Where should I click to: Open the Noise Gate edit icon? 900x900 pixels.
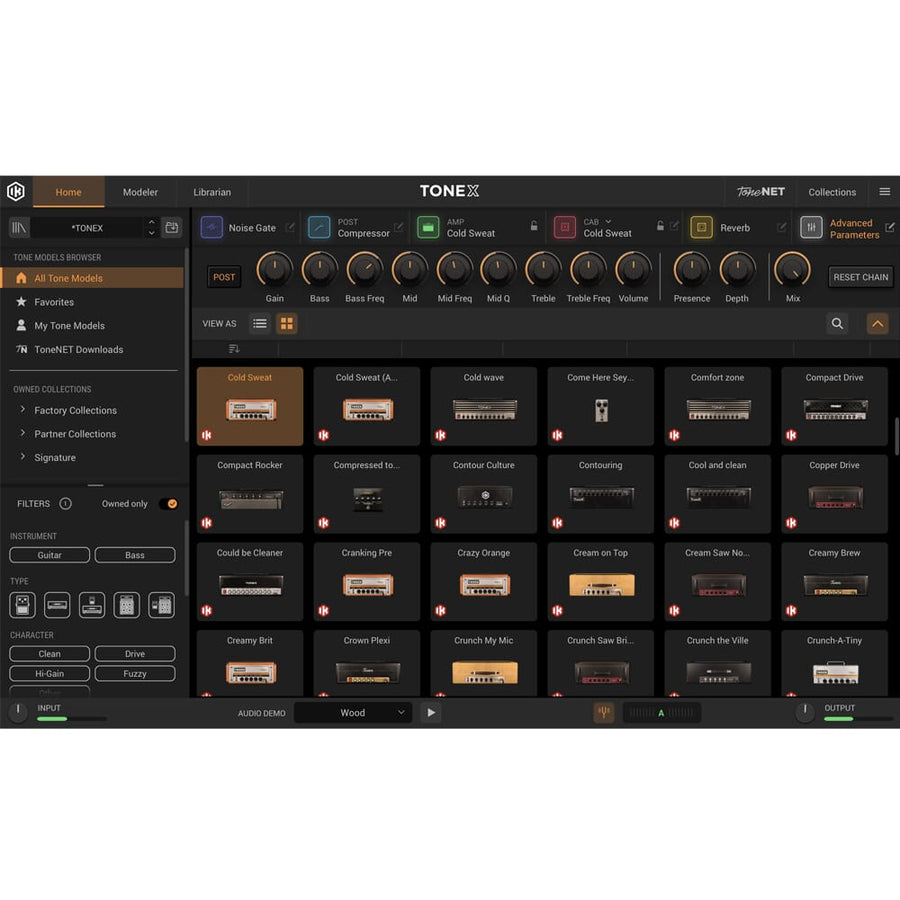pos(290,227)
